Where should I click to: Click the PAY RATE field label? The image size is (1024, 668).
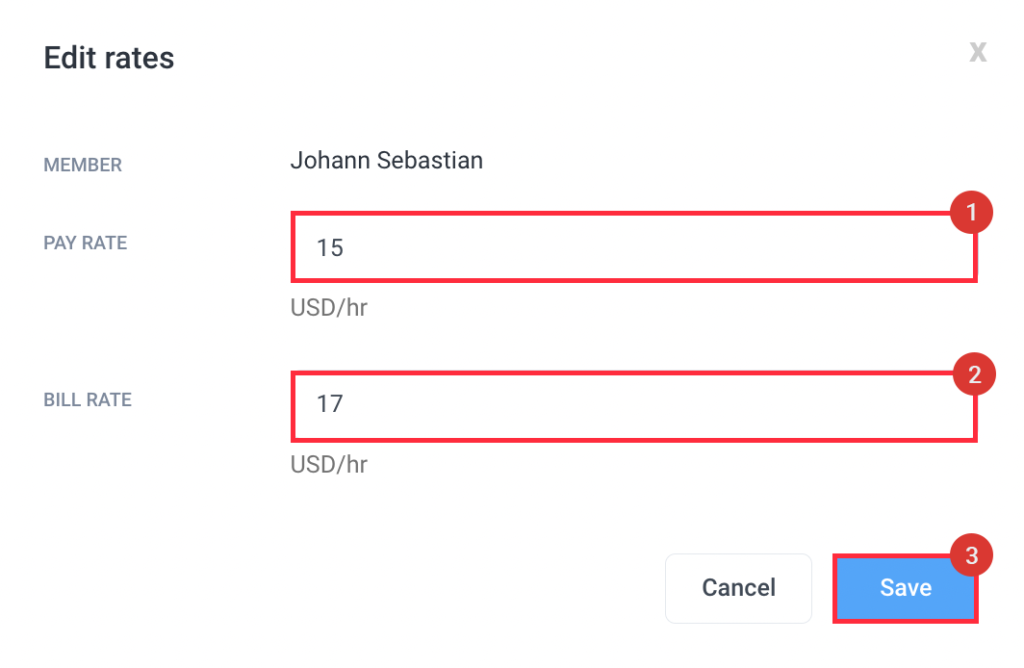(85, 243)
